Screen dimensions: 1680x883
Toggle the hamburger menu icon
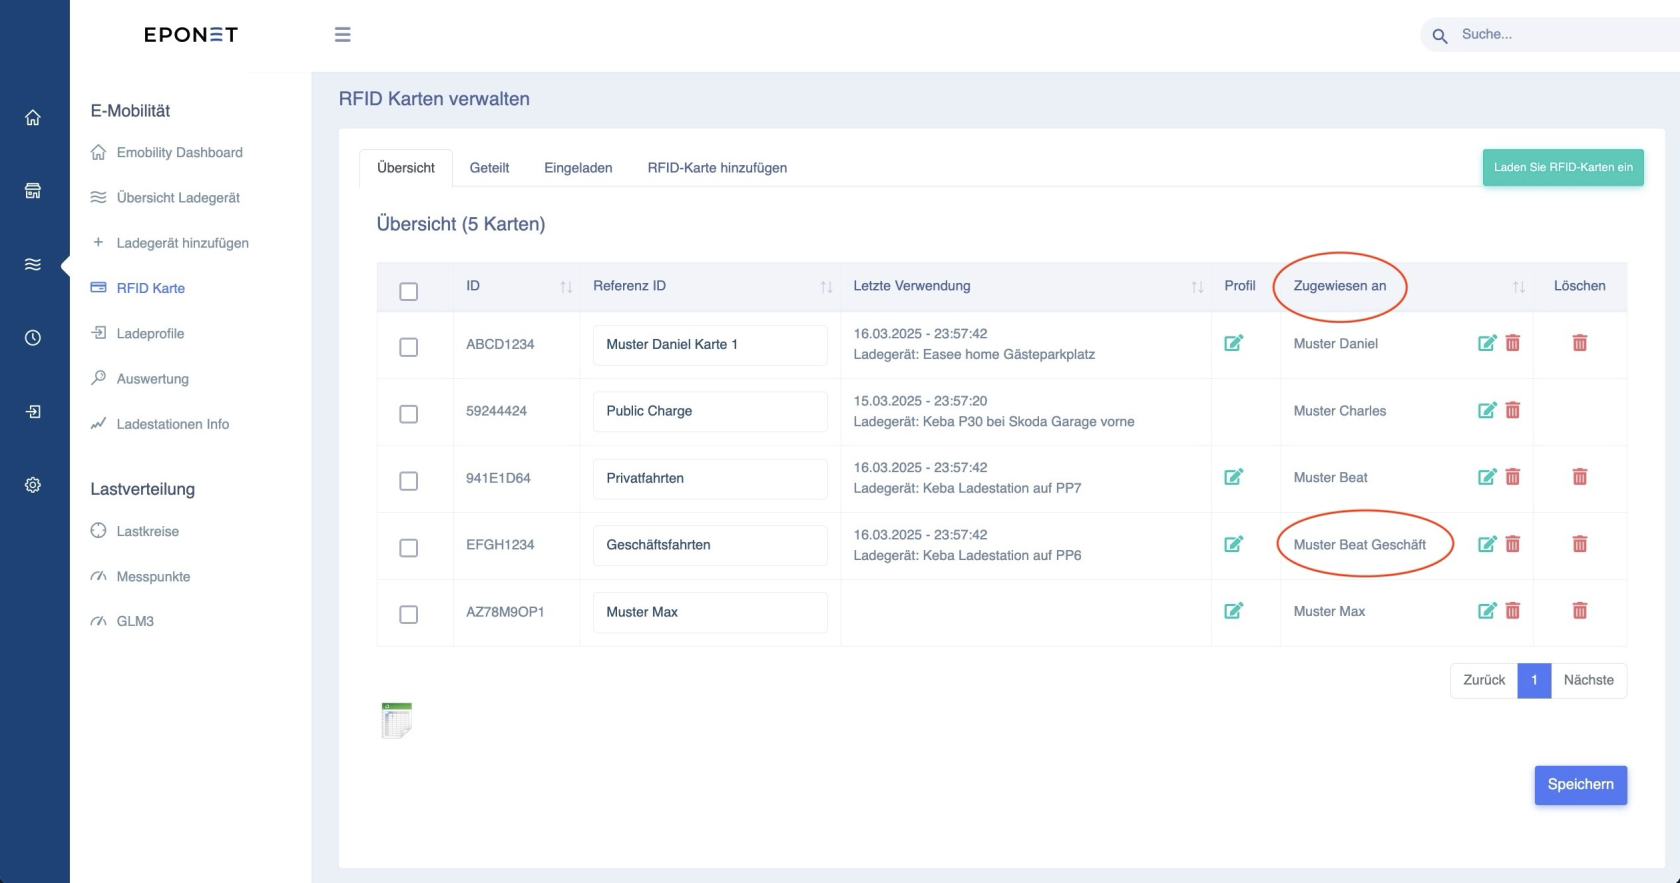coord(342,35)
